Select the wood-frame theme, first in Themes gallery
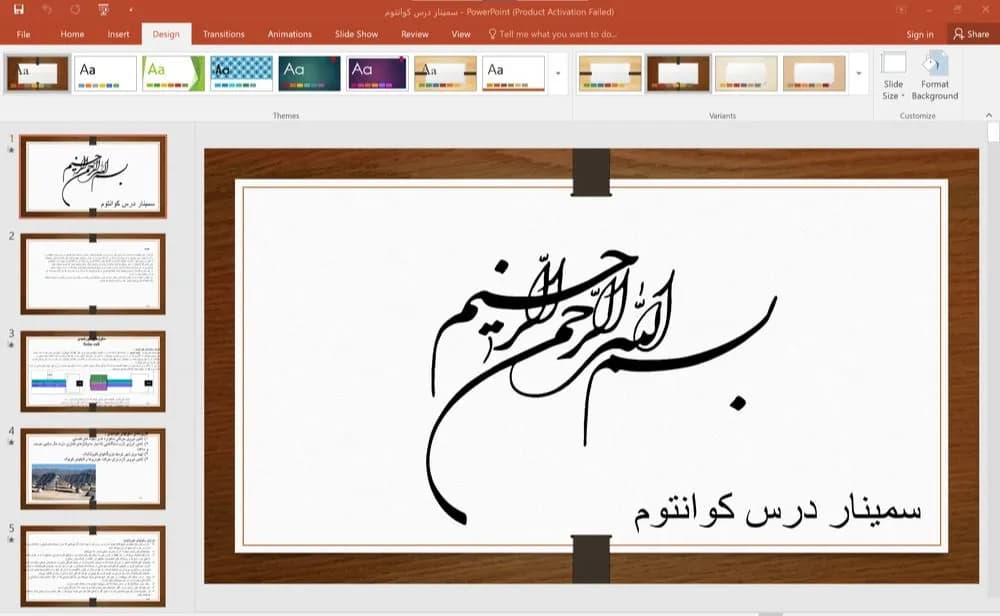The image size is (1000, 616). point(38,73)
